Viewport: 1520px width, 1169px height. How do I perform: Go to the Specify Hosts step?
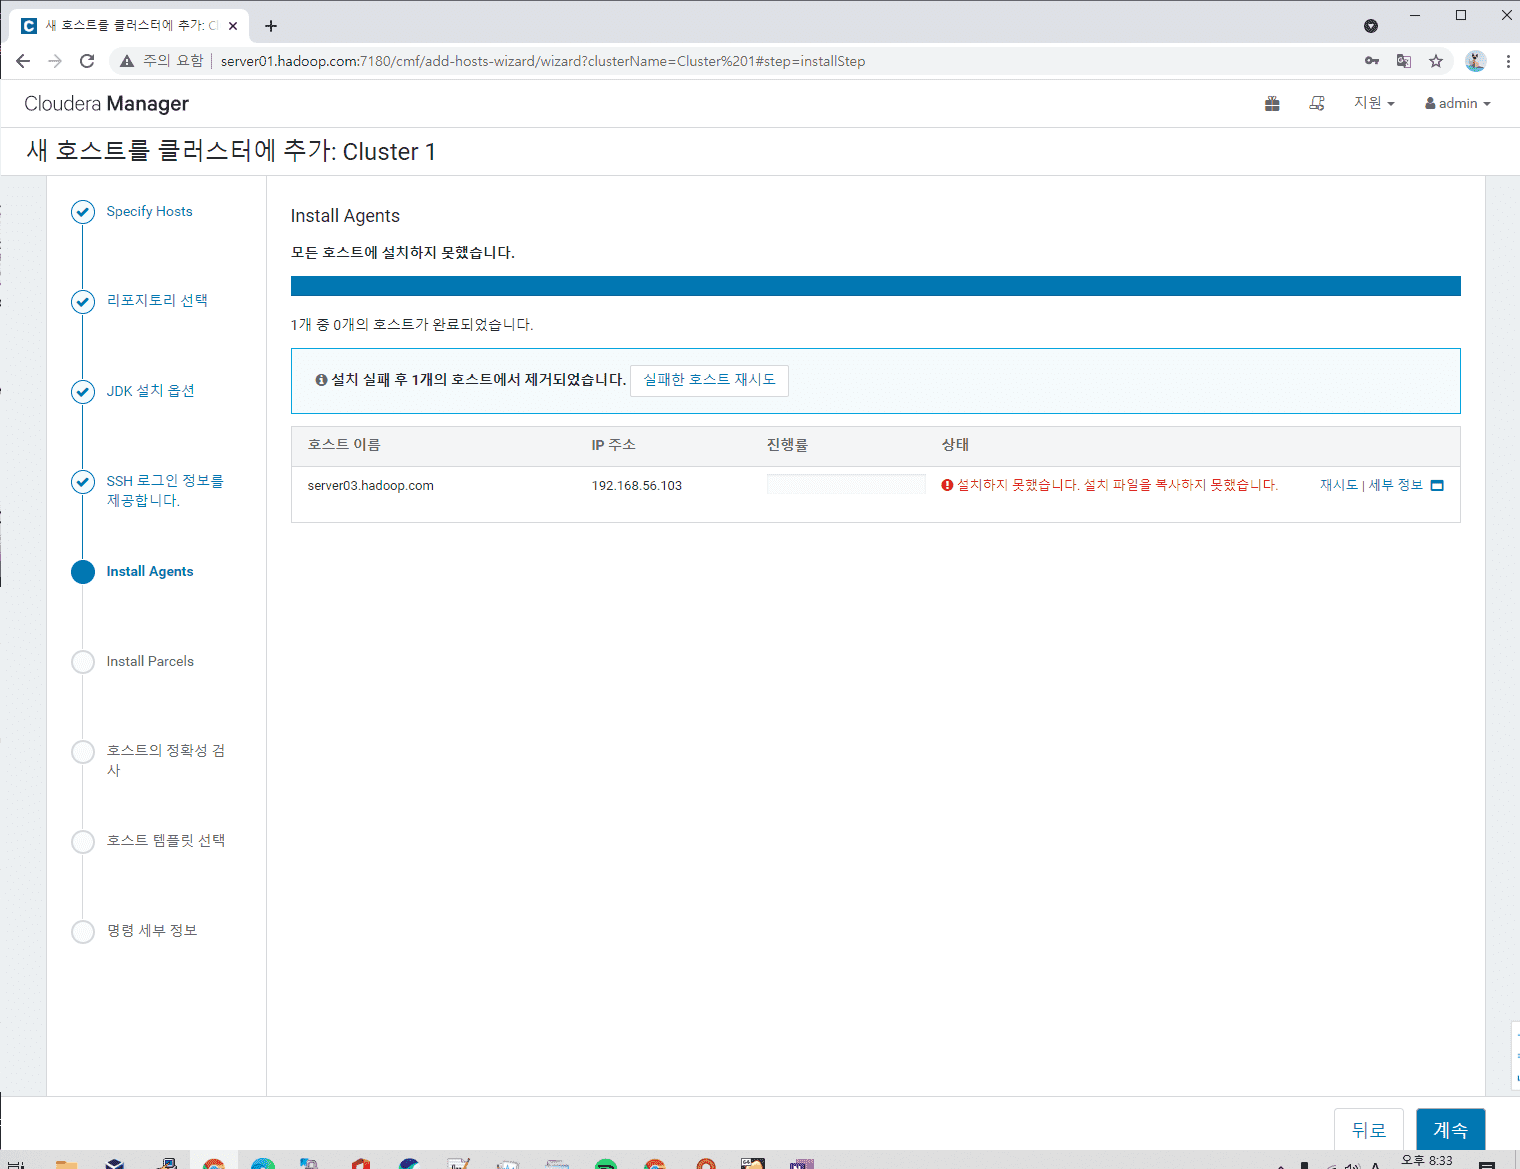click(149, 211)
